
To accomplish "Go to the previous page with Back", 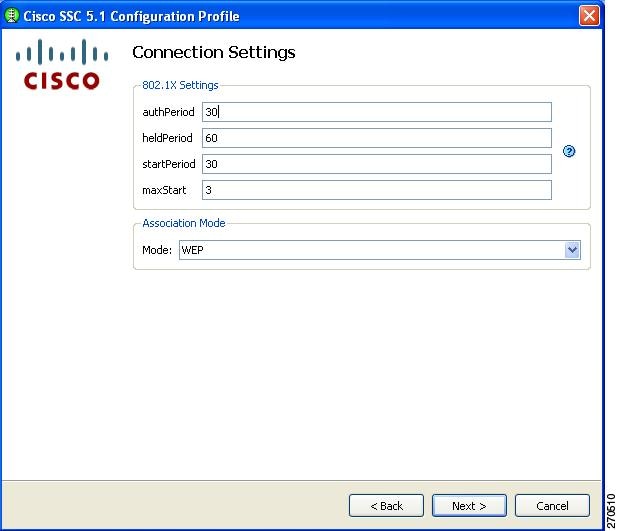I will [x=386, y=506].
